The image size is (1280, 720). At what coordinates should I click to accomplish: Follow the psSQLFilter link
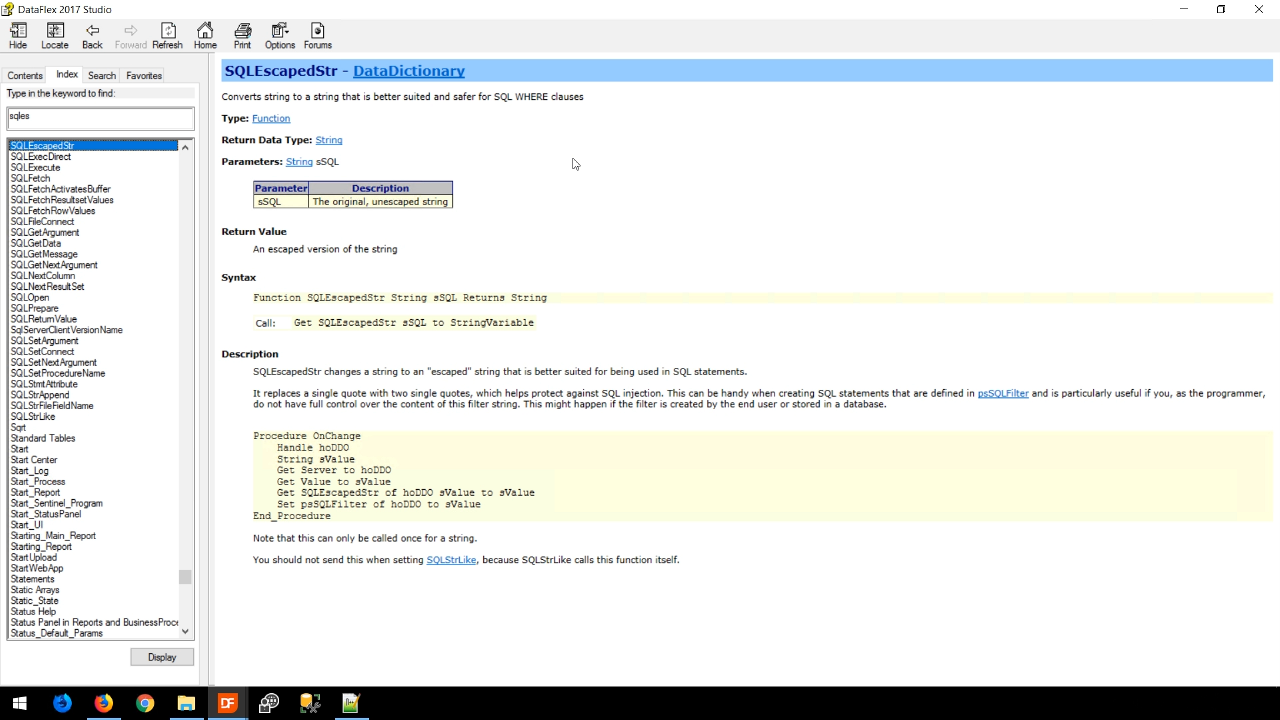1002,393
